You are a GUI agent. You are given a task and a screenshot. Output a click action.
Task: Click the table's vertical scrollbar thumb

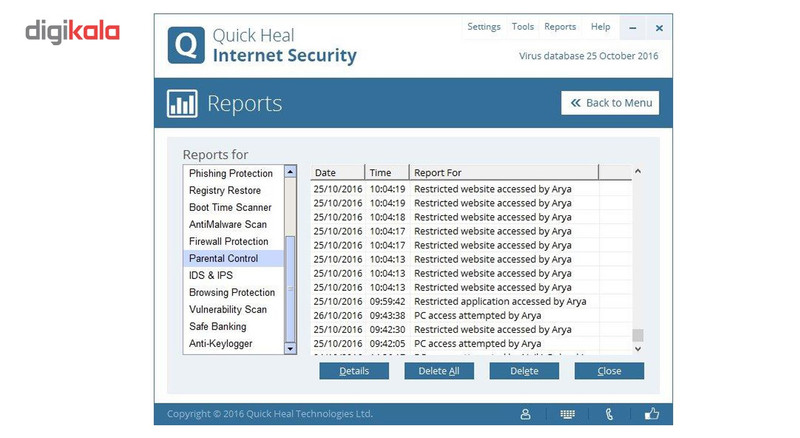pyautogui.click(x=638, y=335)
